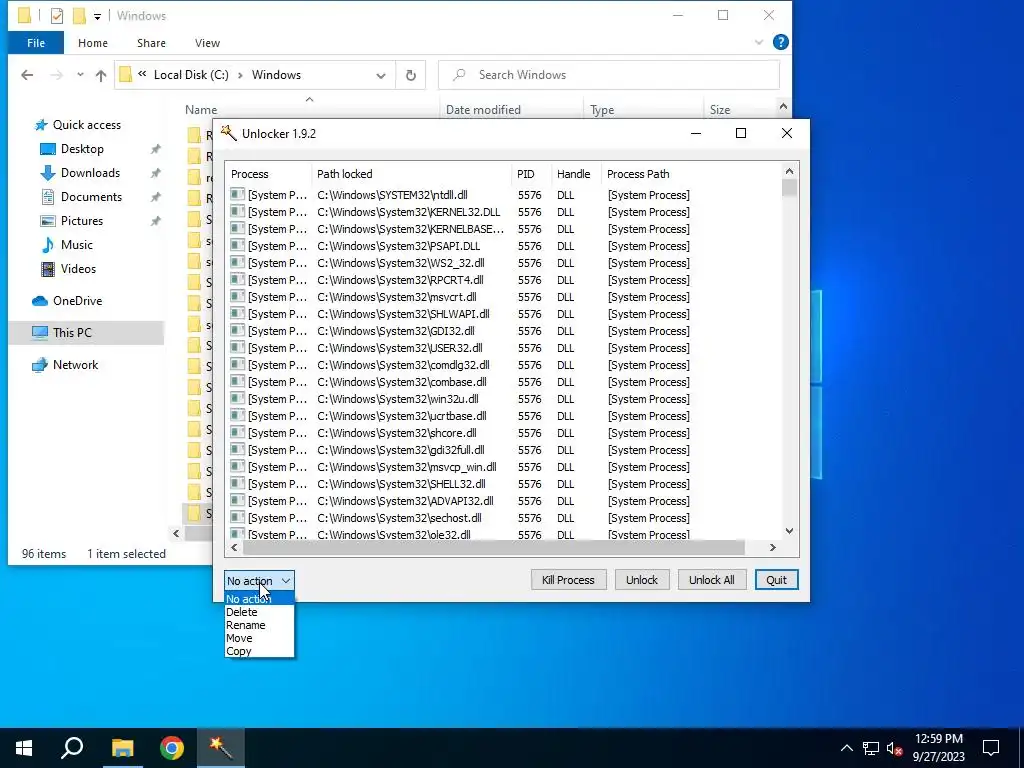This screenshot has width=1024, height=768.
Task: Open the File tab in Explorer
Action: tap(36, 43)
